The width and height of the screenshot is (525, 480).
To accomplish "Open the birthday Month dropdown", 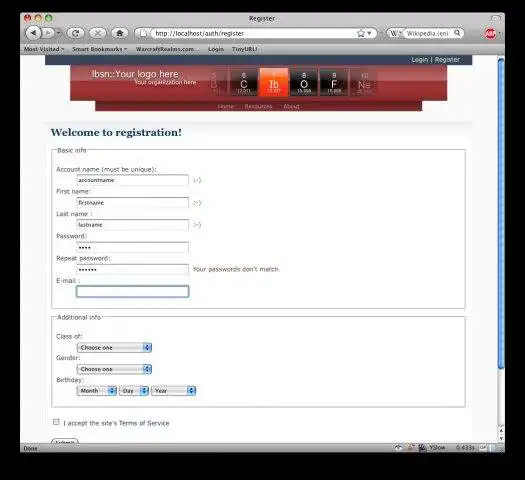I will tap(96, 391).
